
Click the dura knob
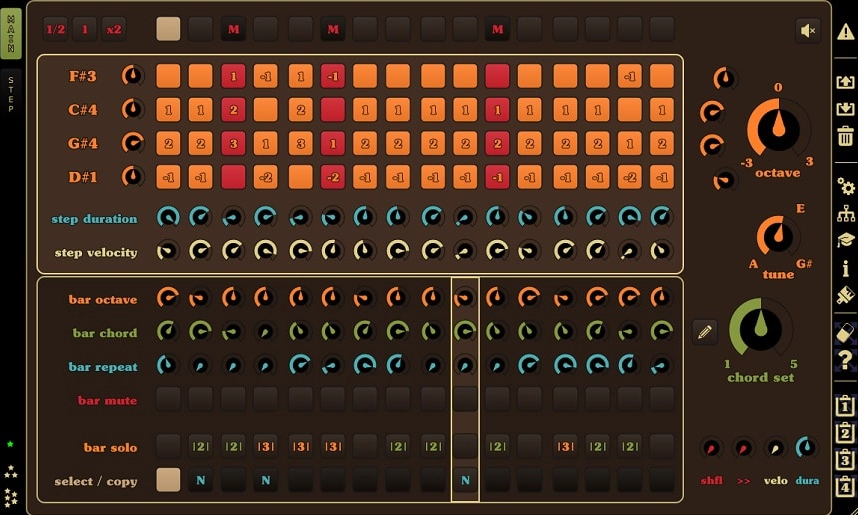(x=807, y=448)
